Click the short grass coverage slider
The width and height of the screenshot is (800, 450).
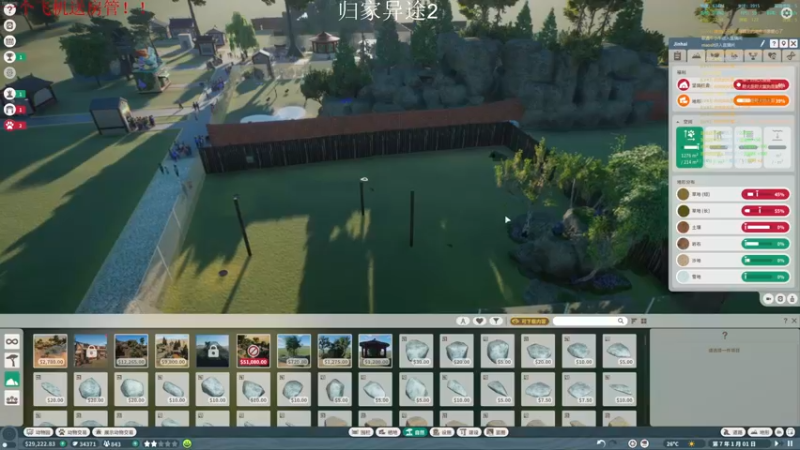pyautogui.click(x=765, y=194)
